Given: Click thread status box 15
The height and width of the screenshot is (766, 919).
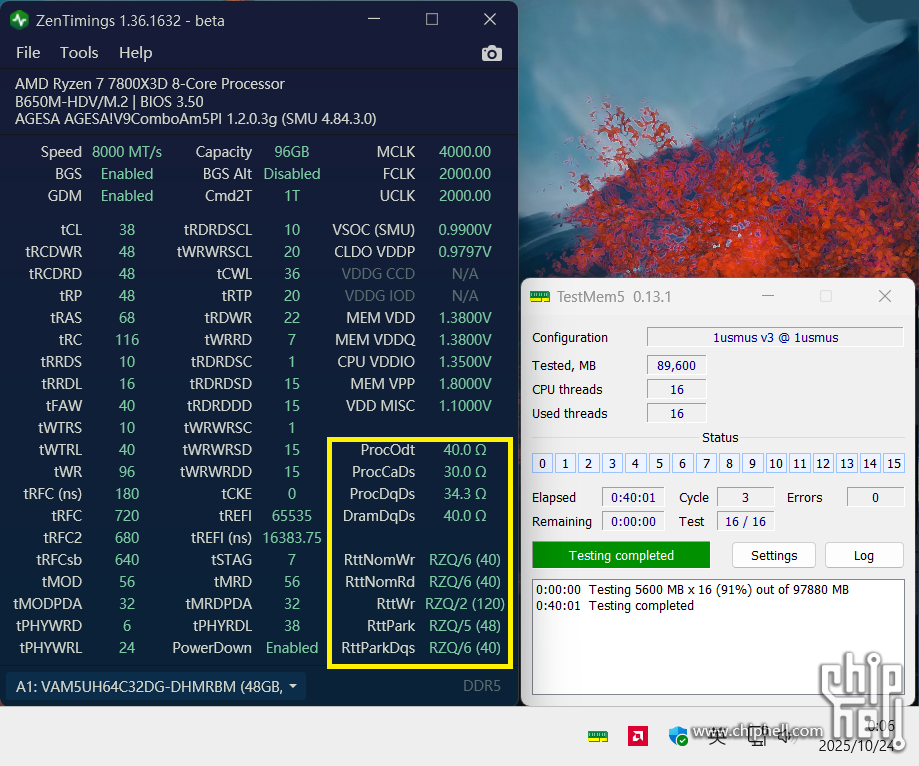Looking at the screenshot, I should [894, 463].
